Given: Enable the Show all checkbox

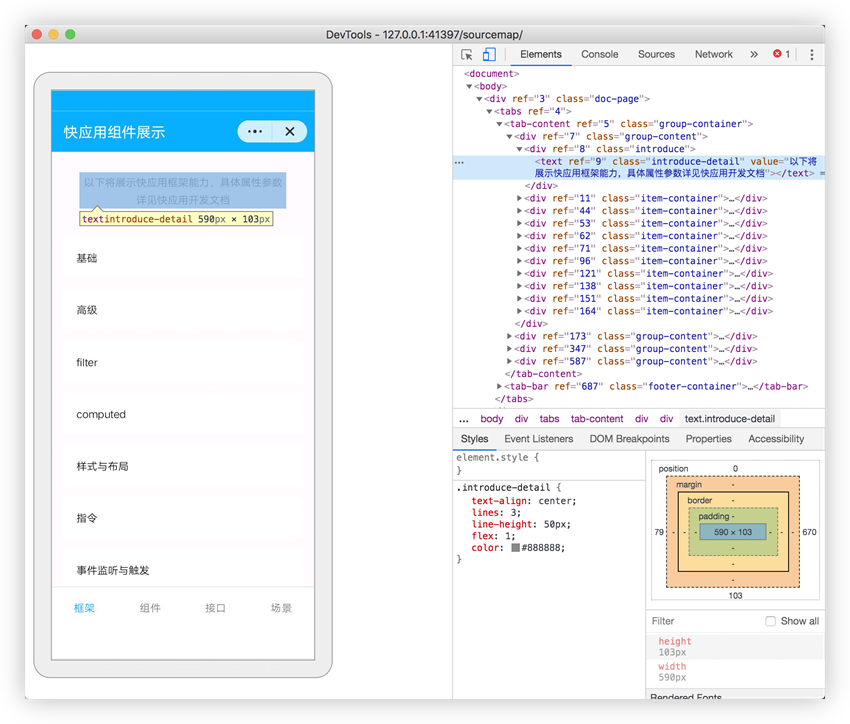Looking at the screenshot, I should (770, 621).
